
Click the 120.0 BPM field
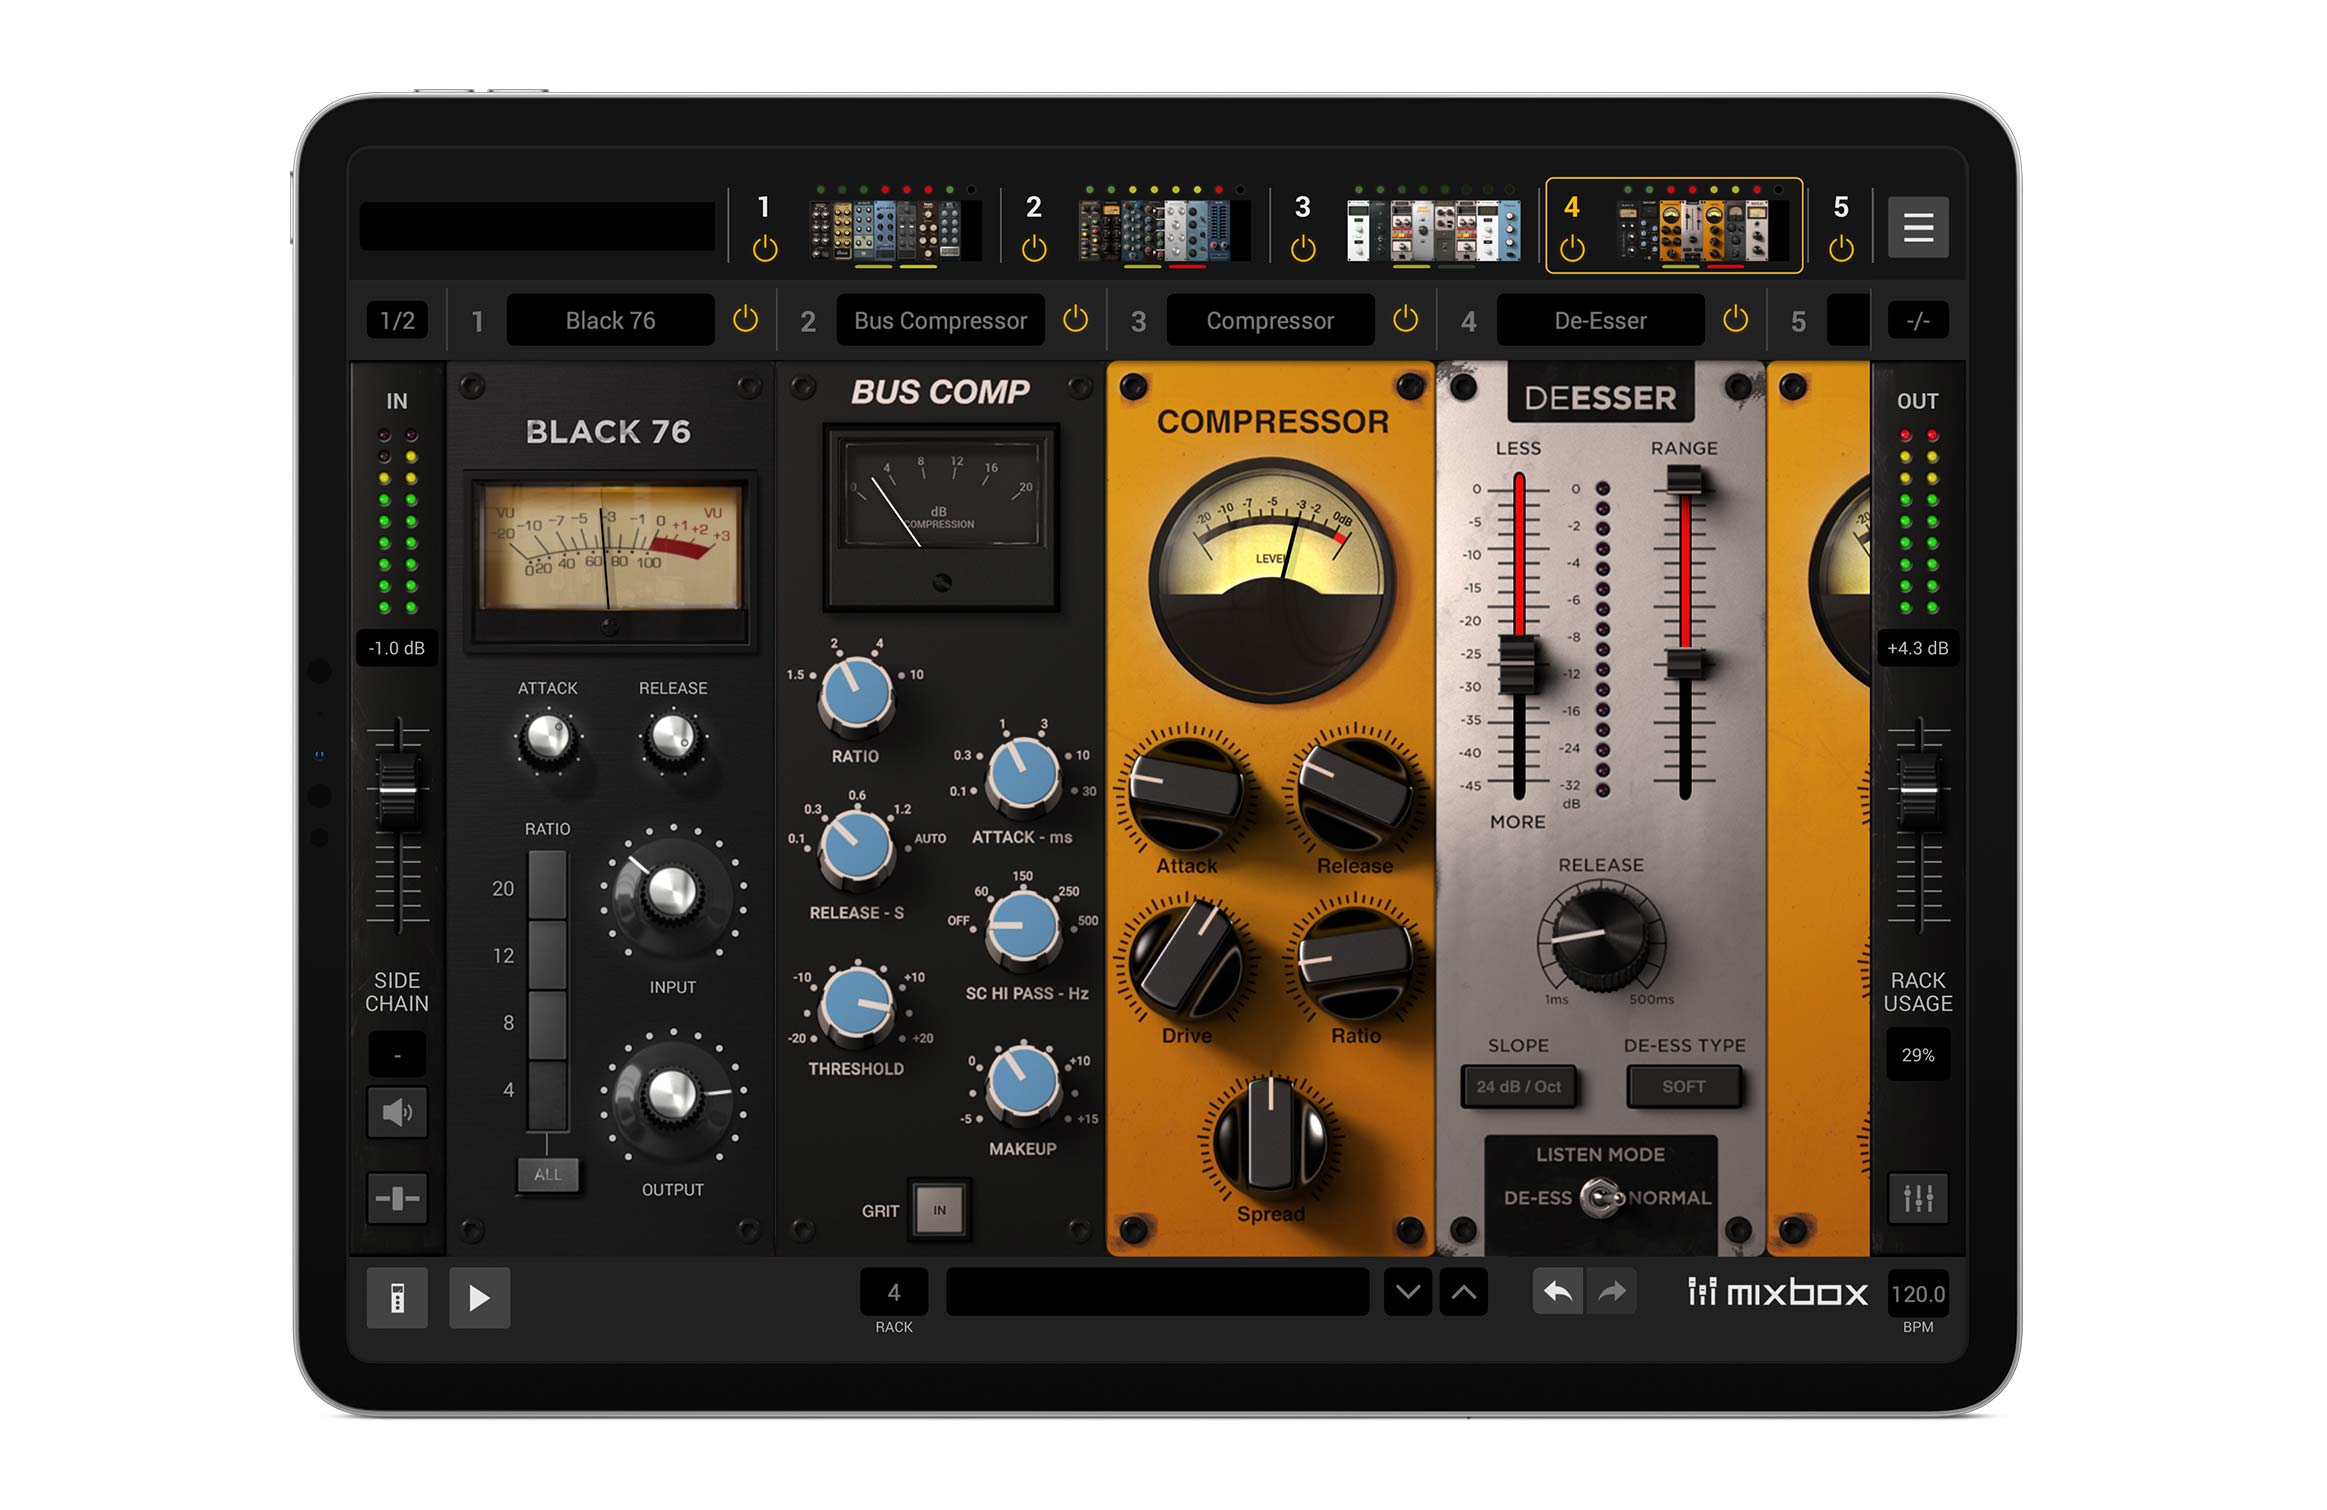pyautogui.click(x=1917, y=1293)
